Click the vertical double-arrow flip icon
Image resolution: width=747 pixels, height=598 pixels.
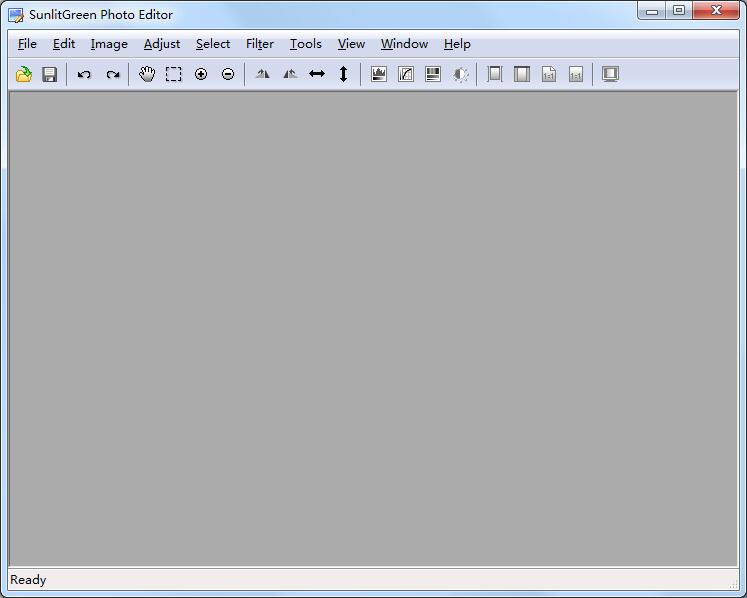[344, 74]
